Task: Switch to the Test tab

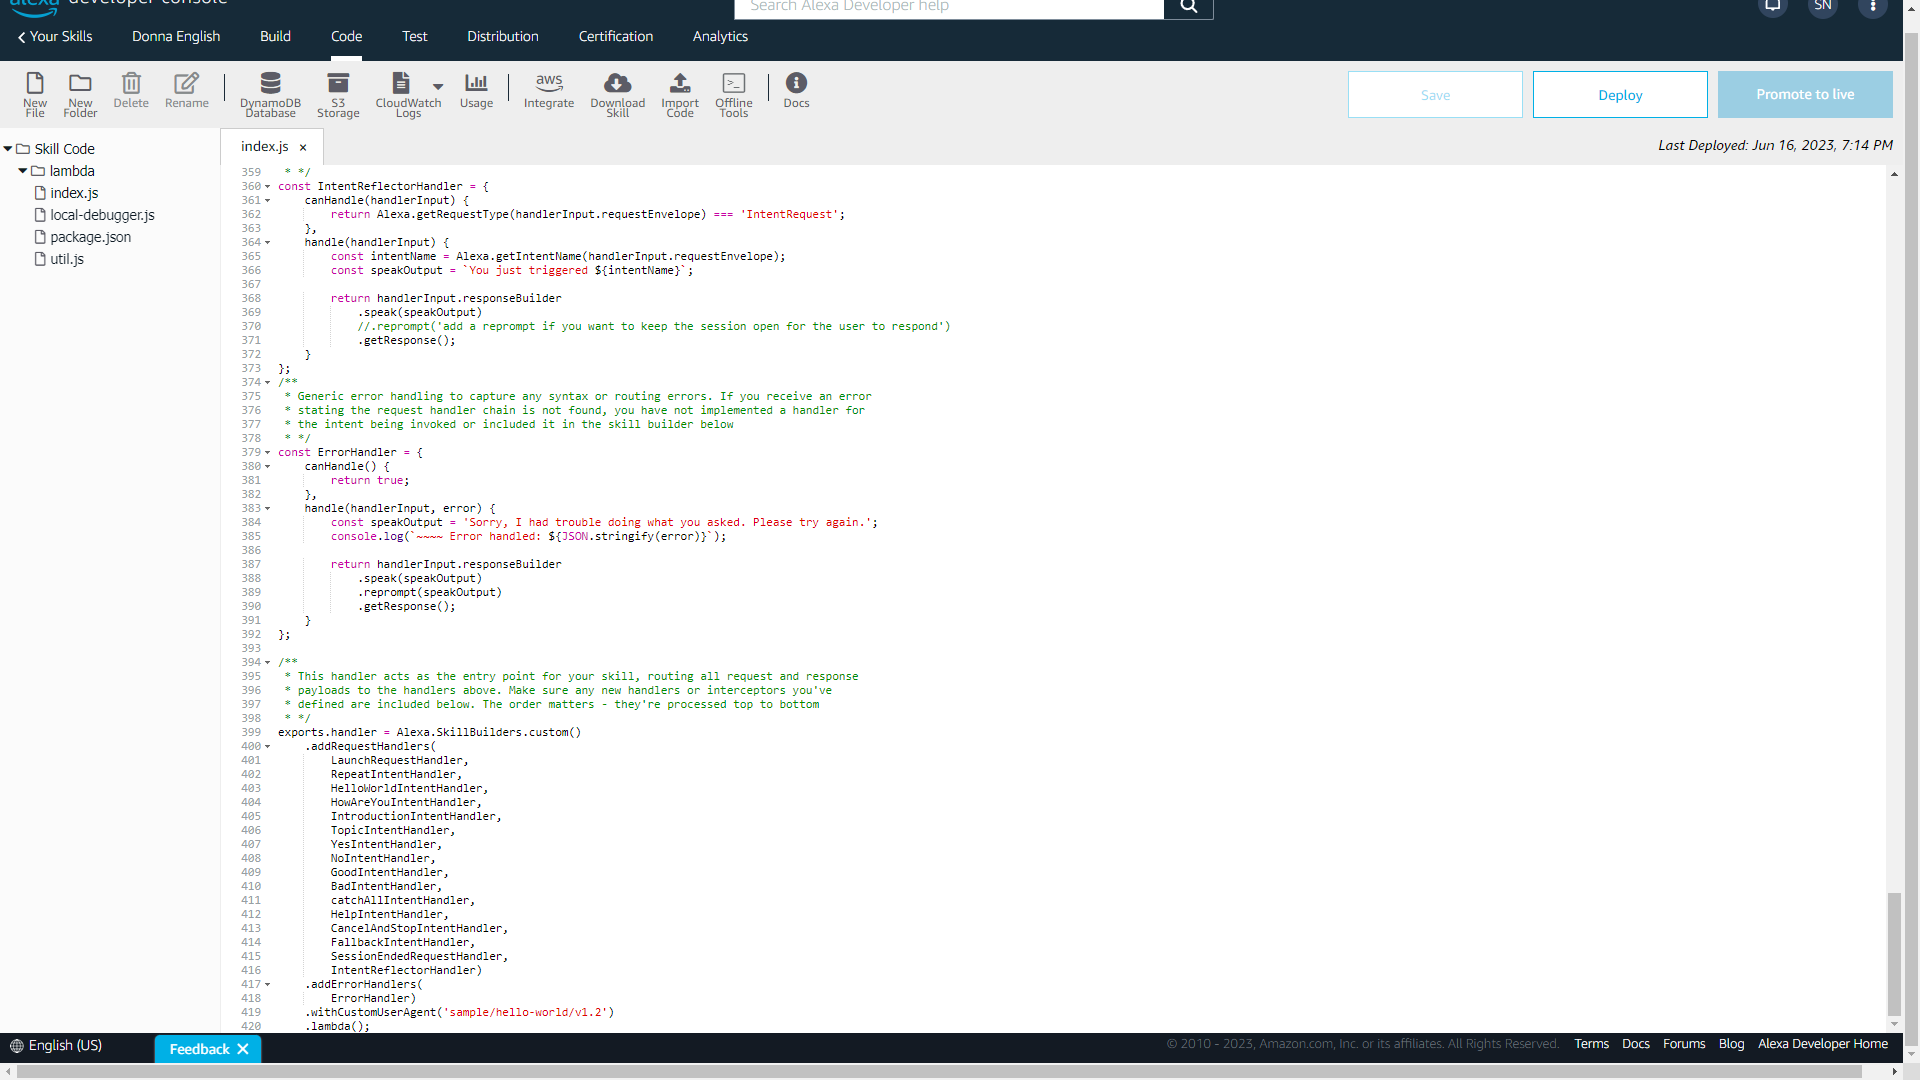Action: (414, 36)
